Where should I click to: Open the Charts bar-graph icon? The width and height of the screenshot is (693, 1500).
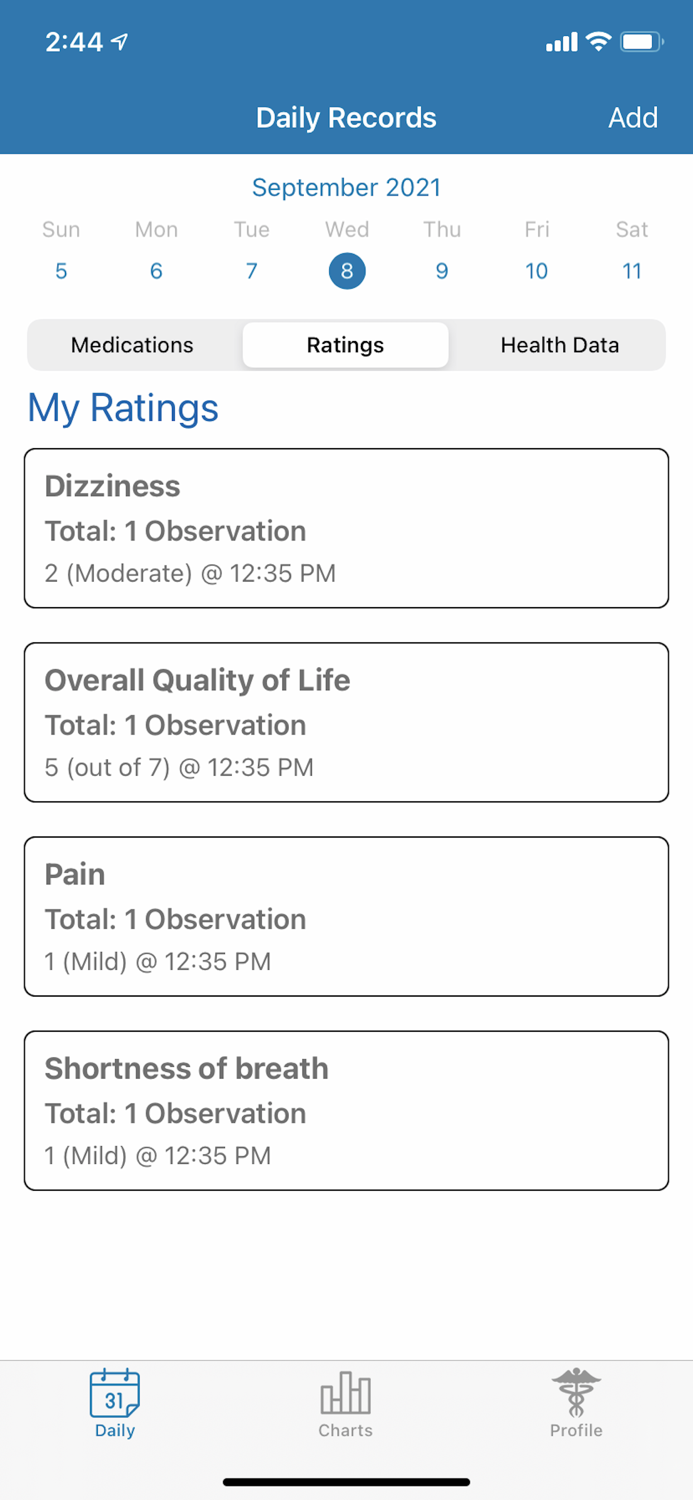pos(345,1399)
